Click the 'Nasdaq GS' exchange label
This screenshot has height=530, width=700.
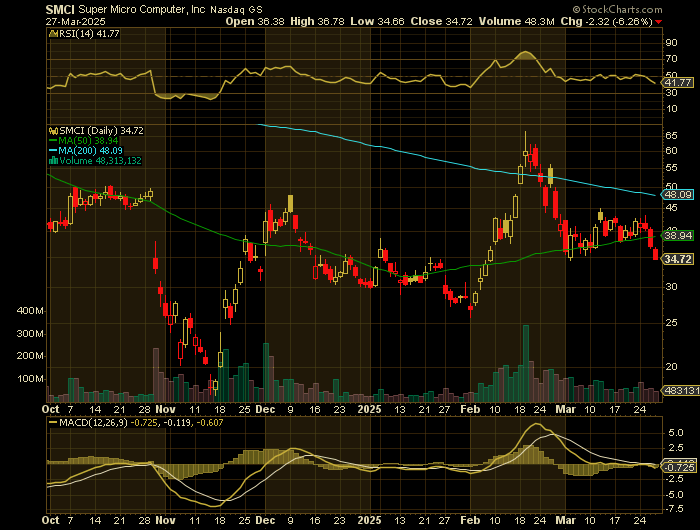coord(236,9)
